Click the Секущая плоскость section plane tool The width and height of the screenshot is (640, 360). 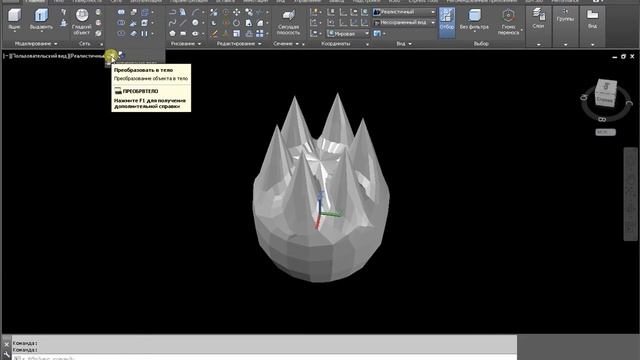(x=288, y=22)
